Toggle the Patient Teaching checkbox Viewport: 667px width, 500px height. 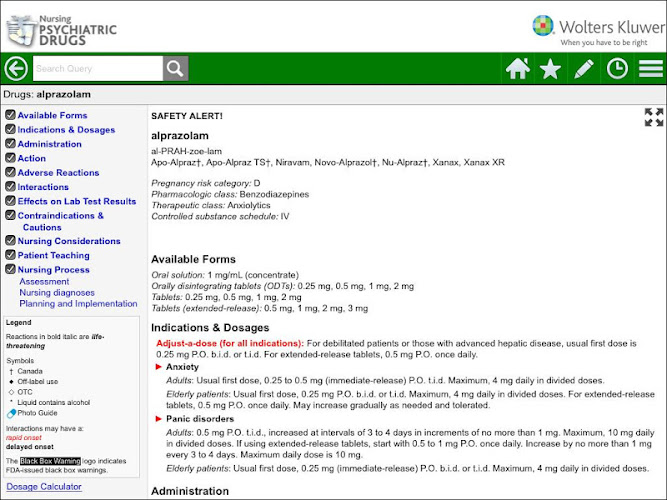[10, 255]
